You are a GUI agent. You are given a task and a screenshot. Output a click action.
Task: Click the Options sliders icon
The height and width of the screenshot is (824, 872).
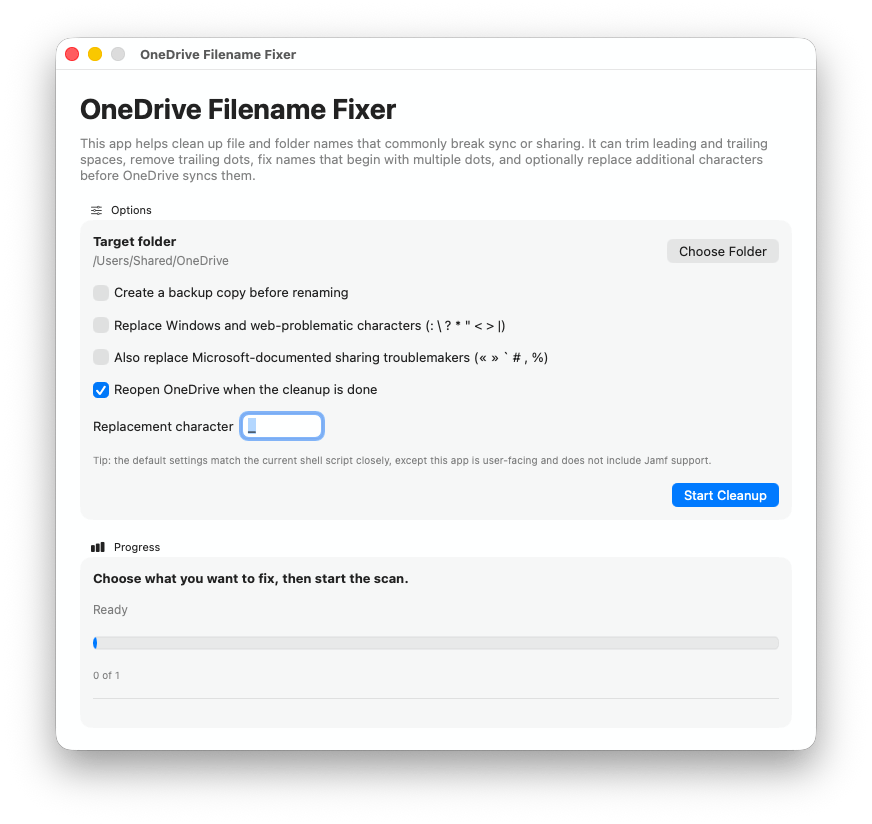tap(97, 210)
